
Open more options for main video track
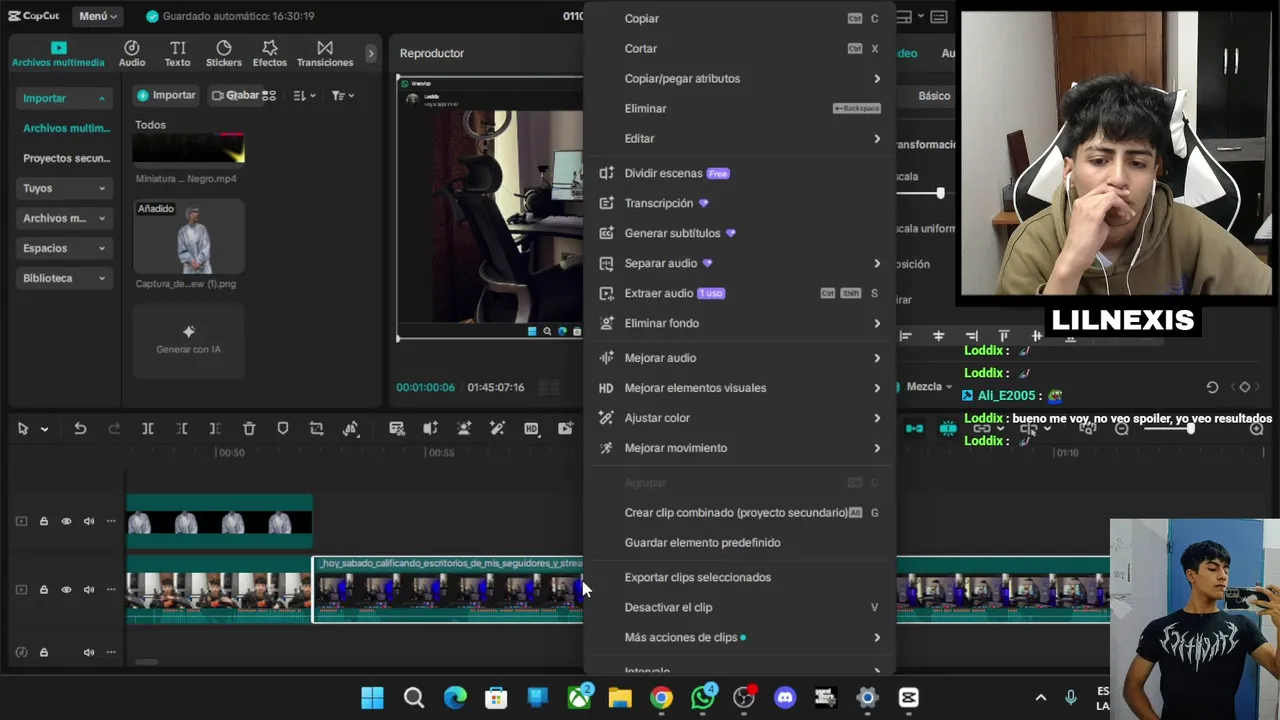click(x=111, y=590)
